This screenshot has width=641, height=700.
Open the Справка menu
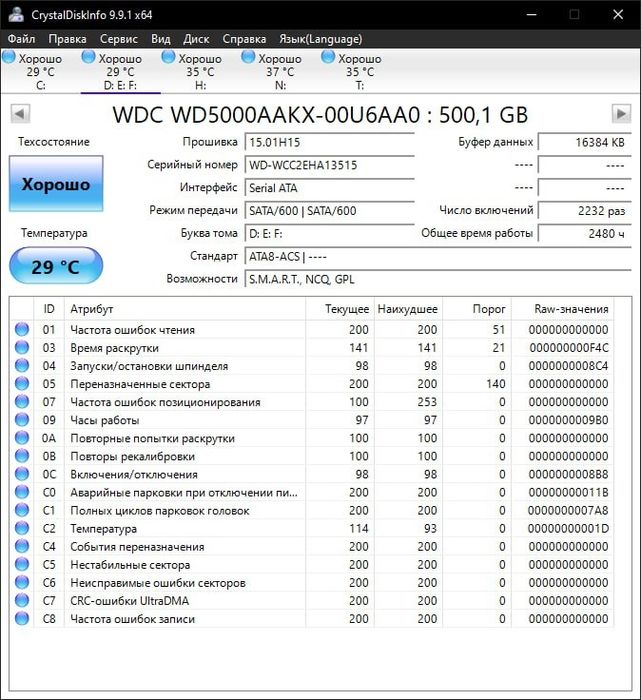pos(244,39)
